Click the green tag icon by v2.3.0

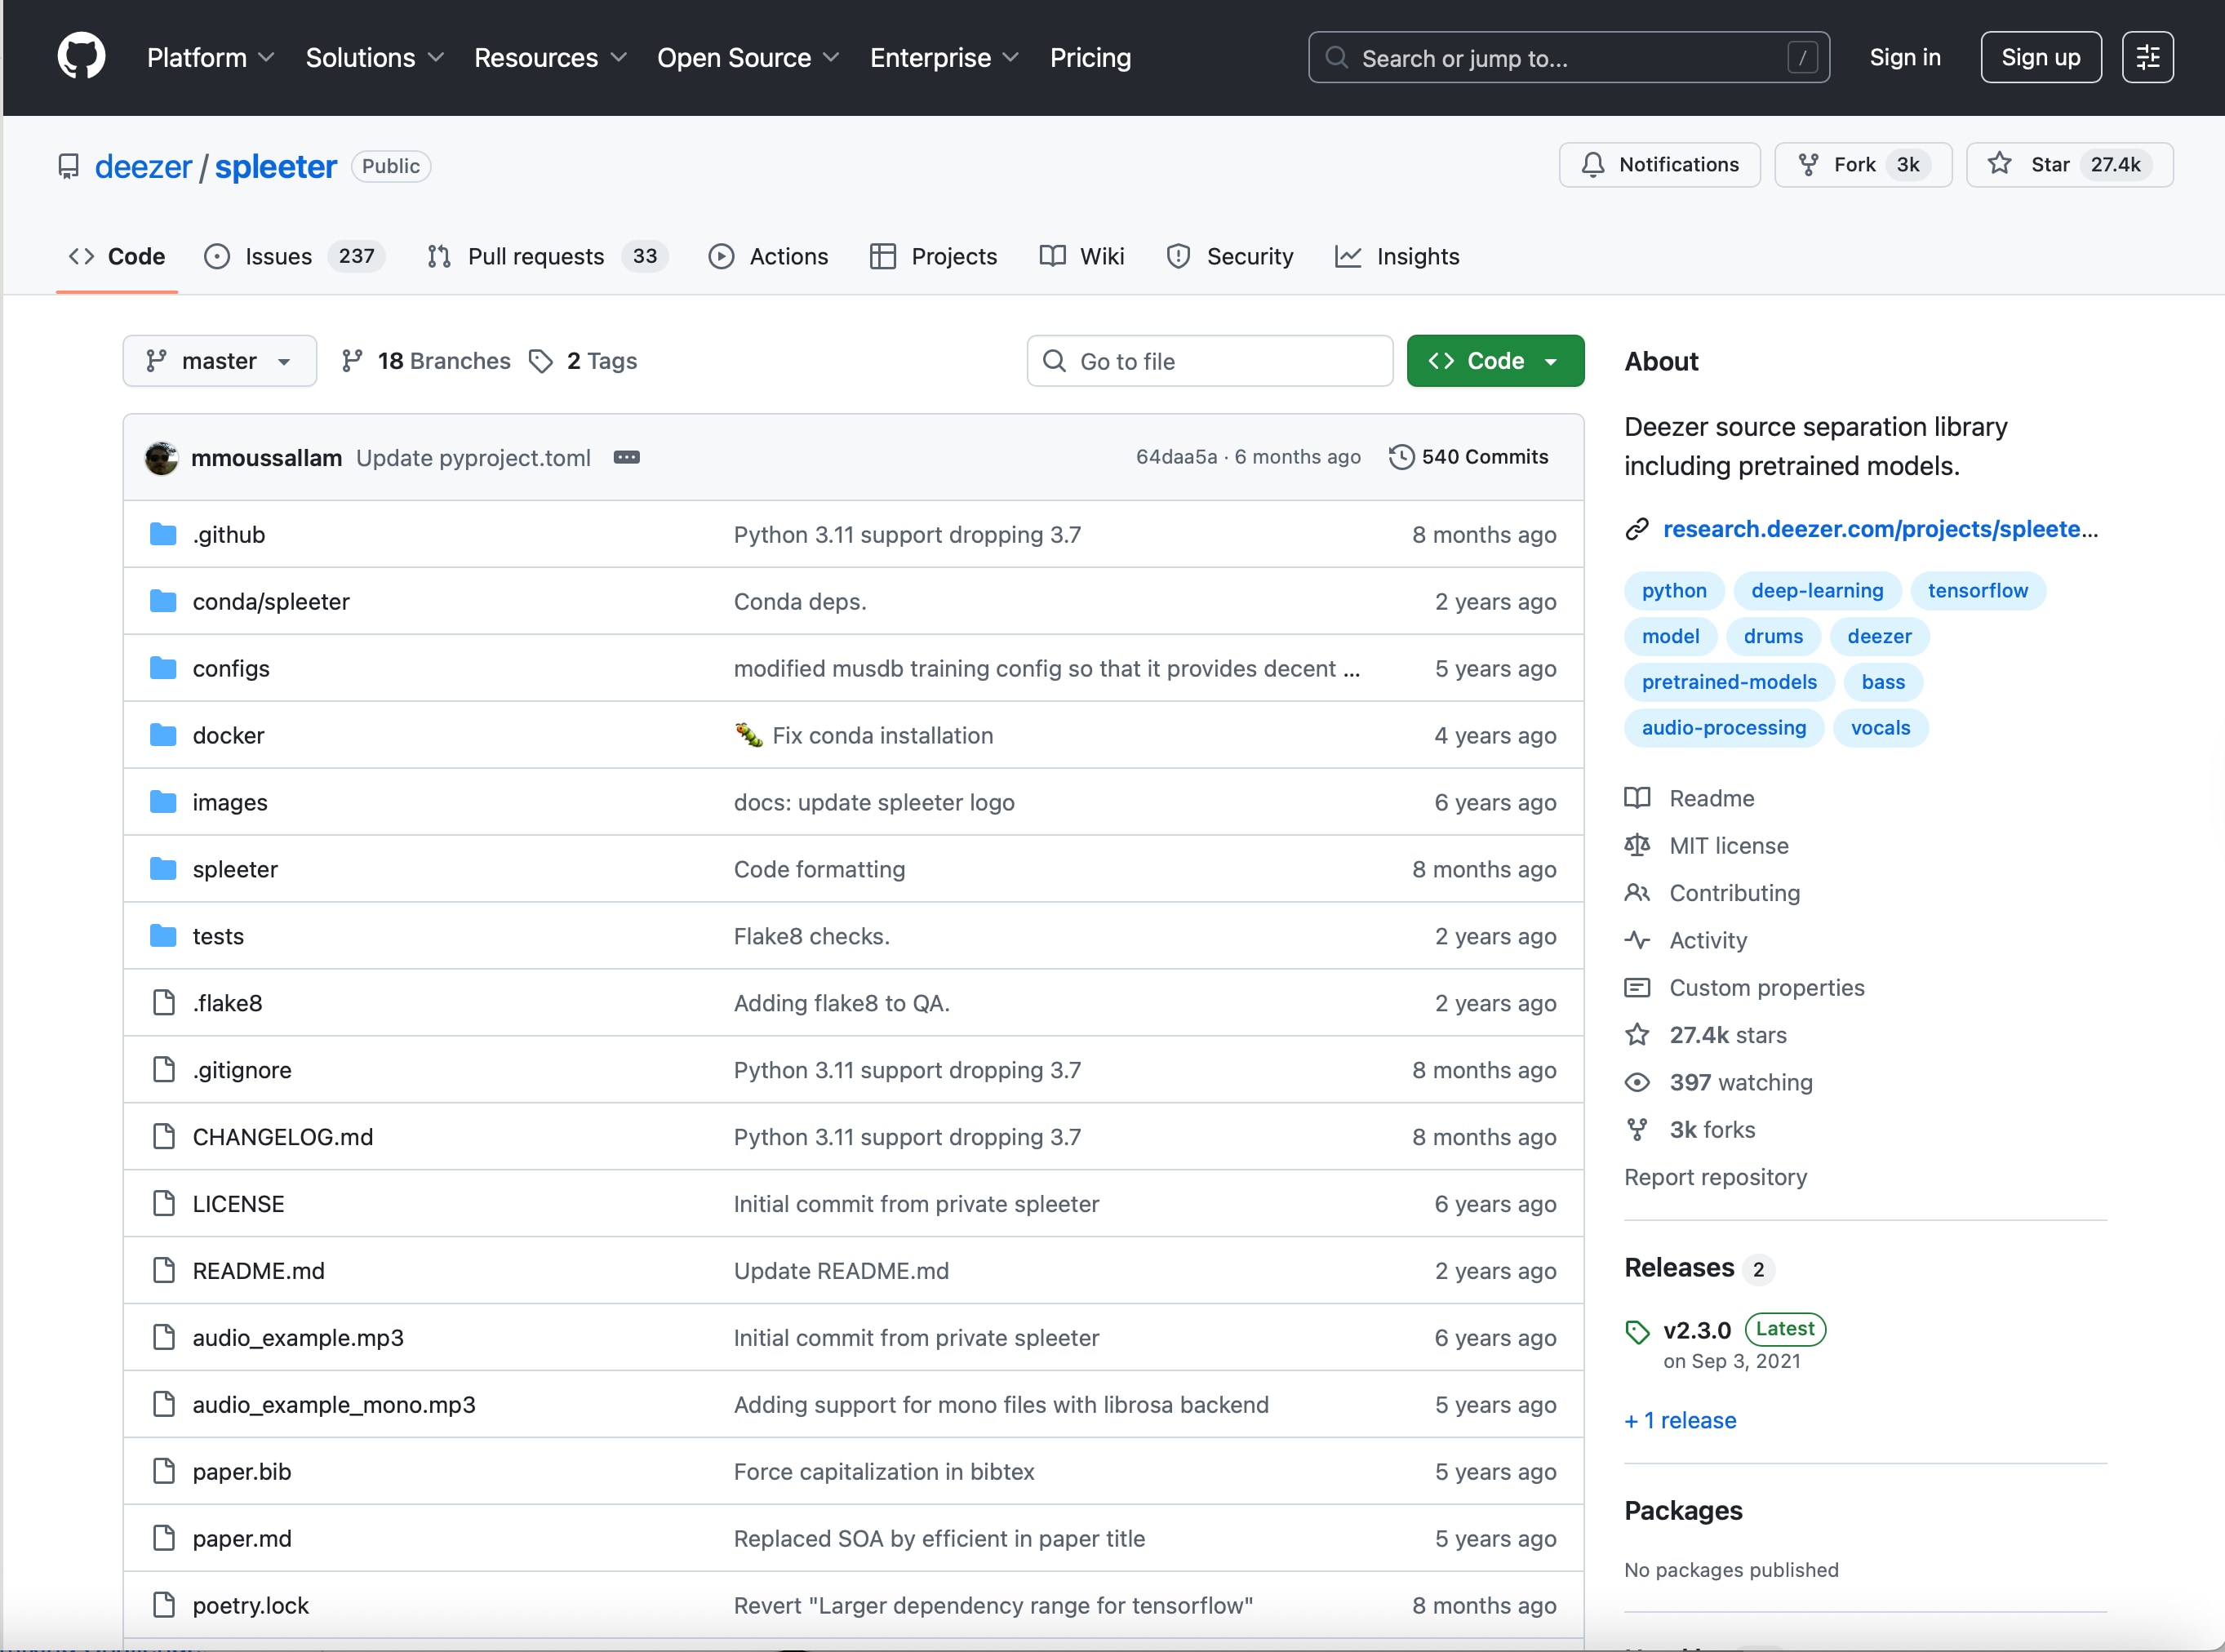(1637, 1331)
